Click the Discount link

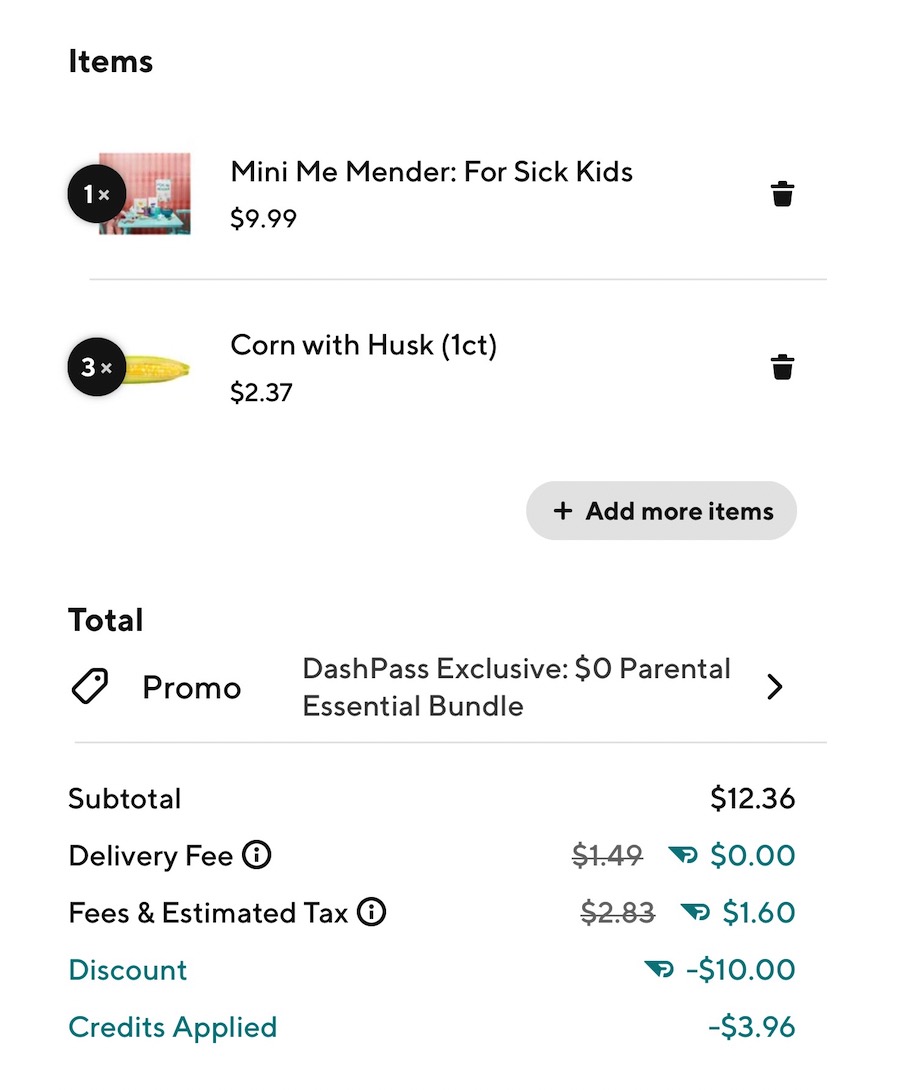127,969
